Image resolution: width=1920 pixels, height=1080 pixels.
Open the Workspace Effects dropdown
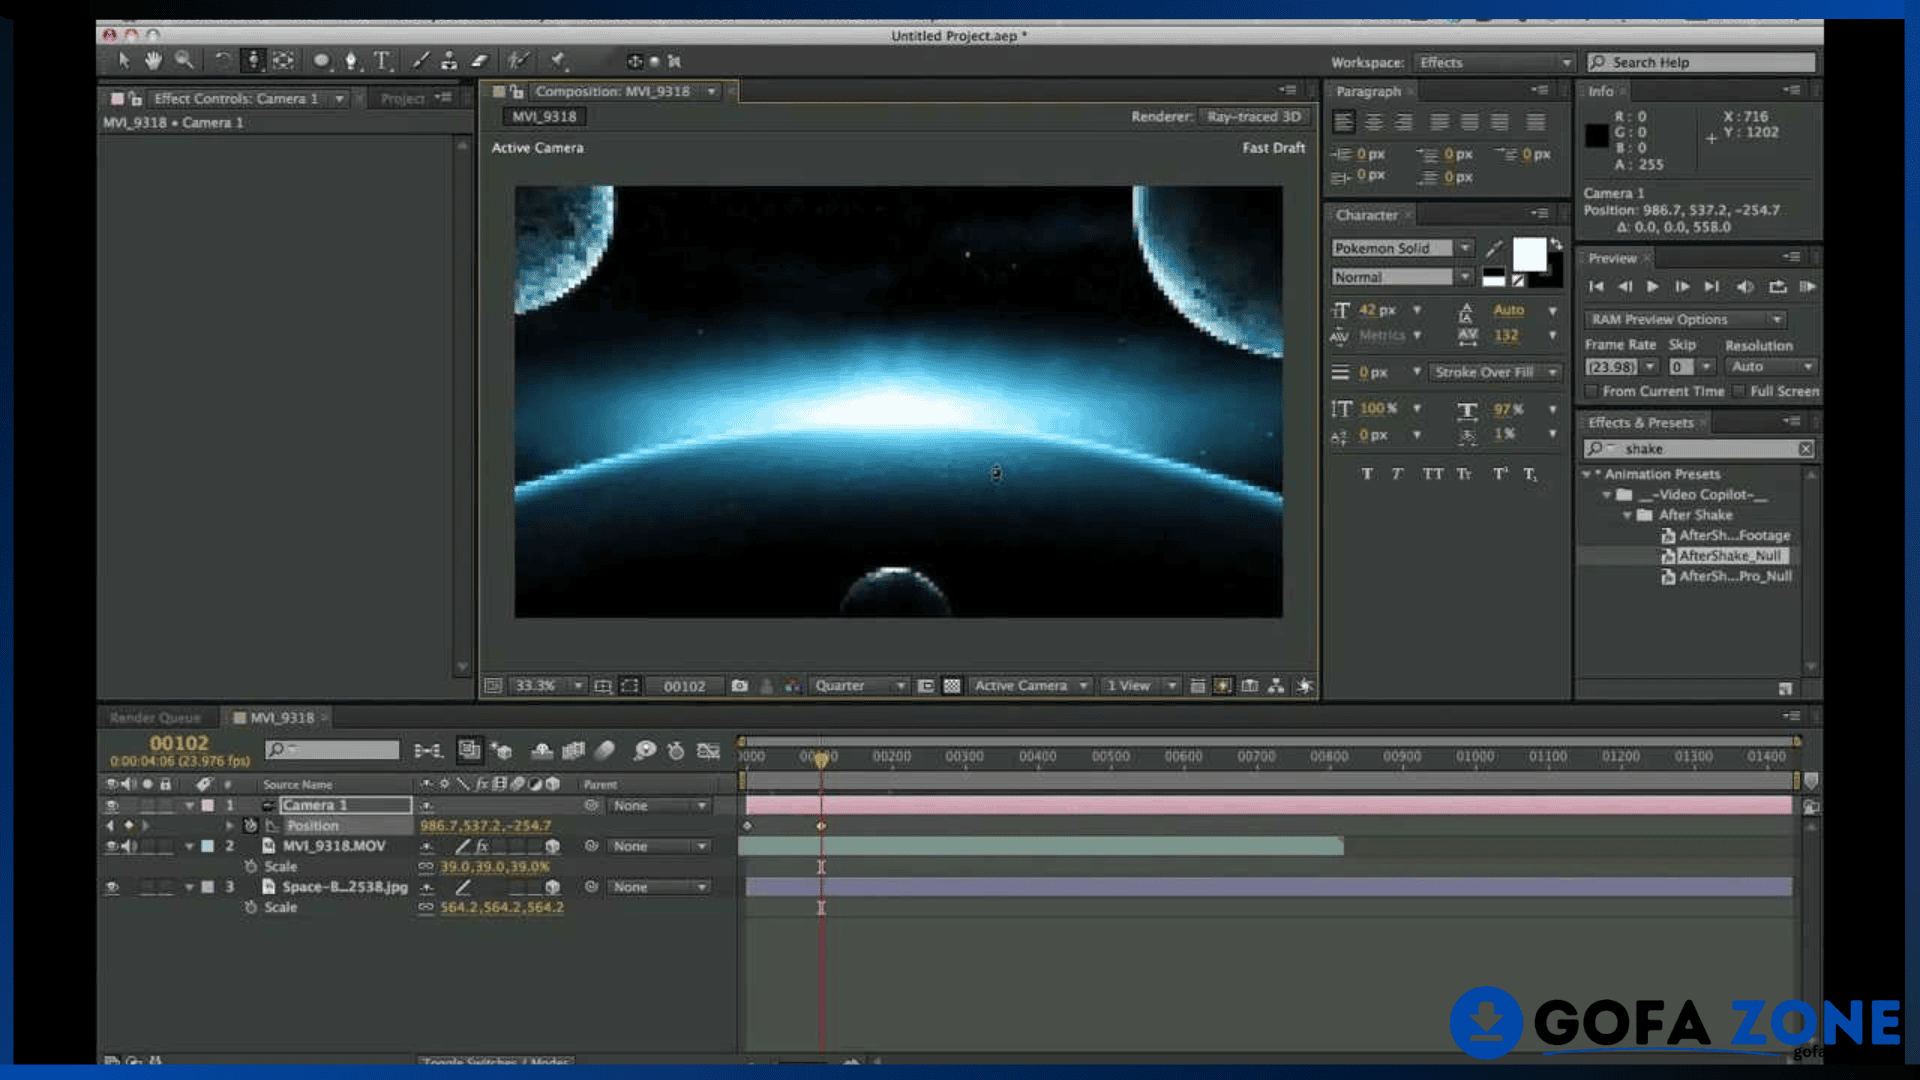coord(1494,62)
